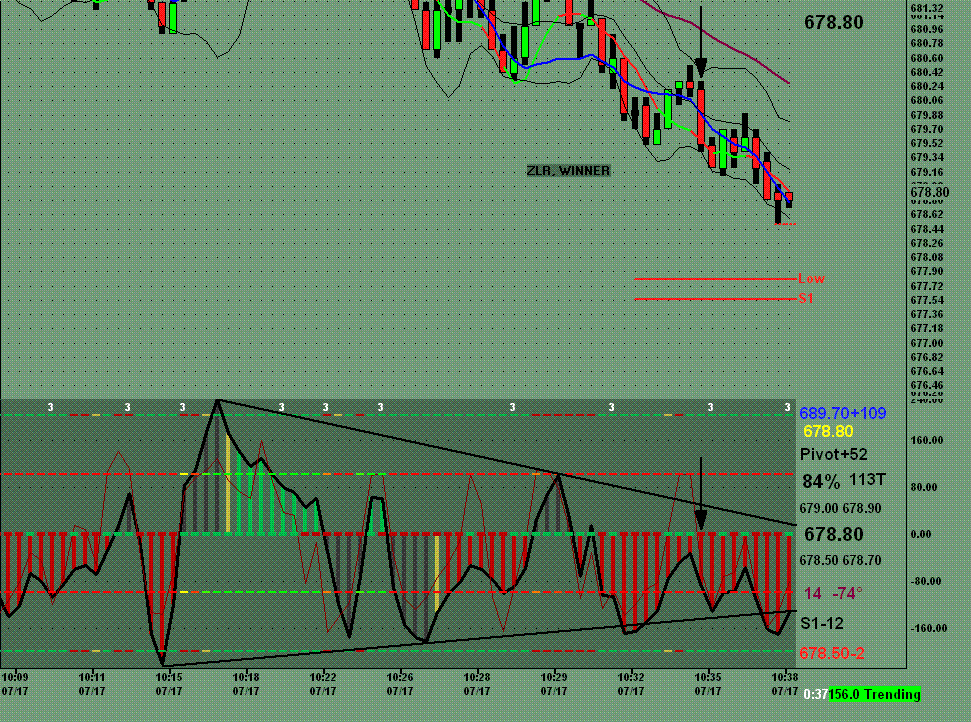The image size is (971, 722).
Task: Click the yellow 678.80 value
Action: (x=828, y=432)
